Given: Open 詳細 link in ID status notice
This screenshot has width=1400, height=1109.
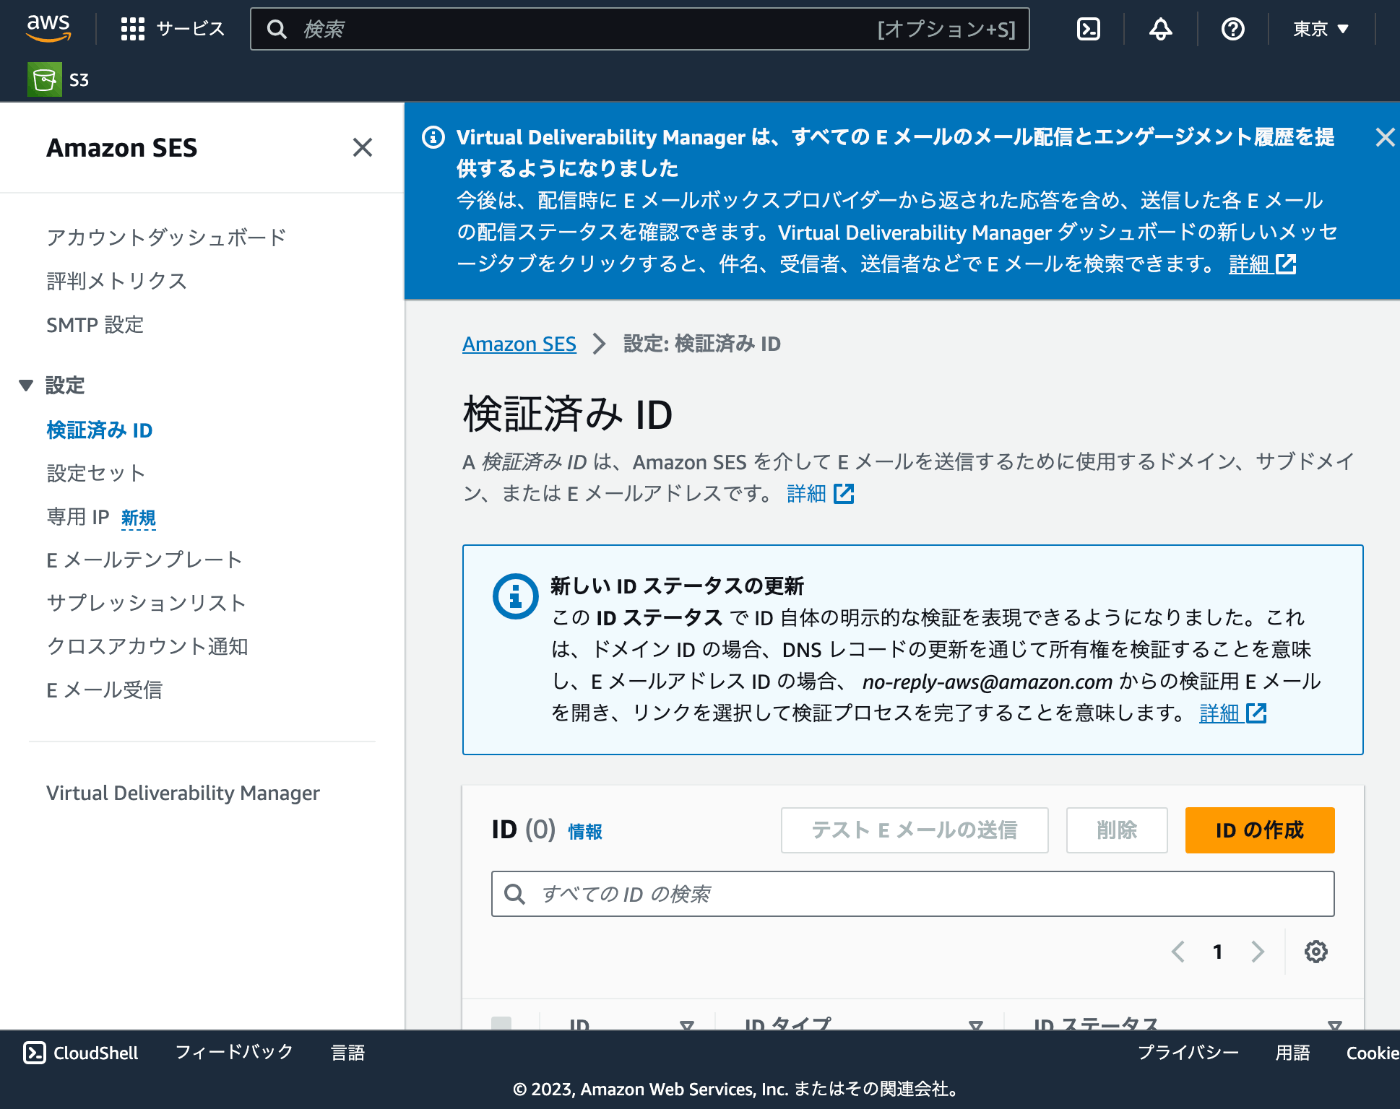Looking at the screenshot, I should point(1233,713).
